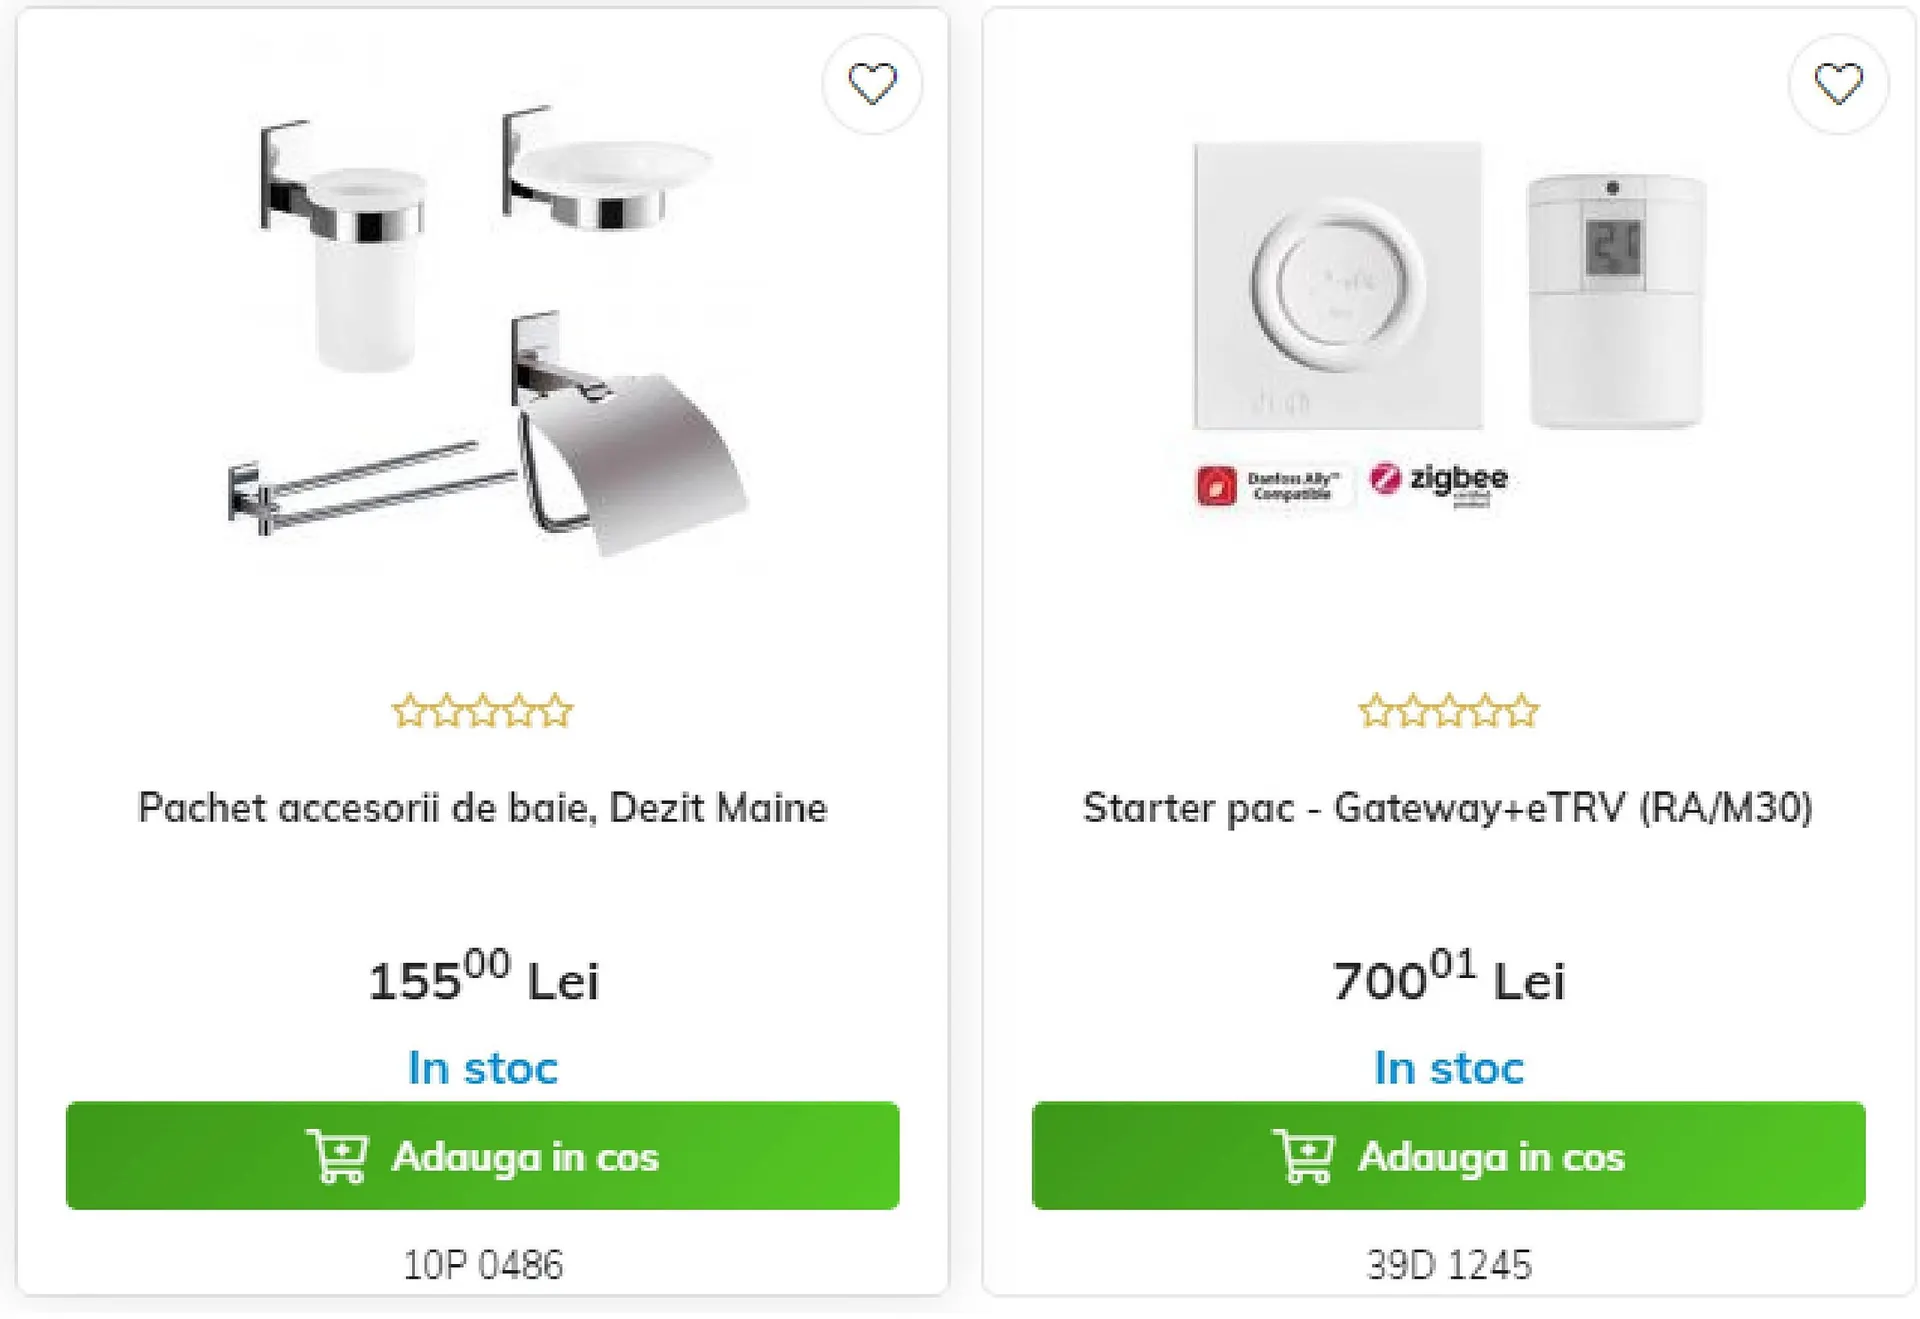
Task: Click product code 10P 0486
Action: pyautogui.click(x=483, y=1265)
